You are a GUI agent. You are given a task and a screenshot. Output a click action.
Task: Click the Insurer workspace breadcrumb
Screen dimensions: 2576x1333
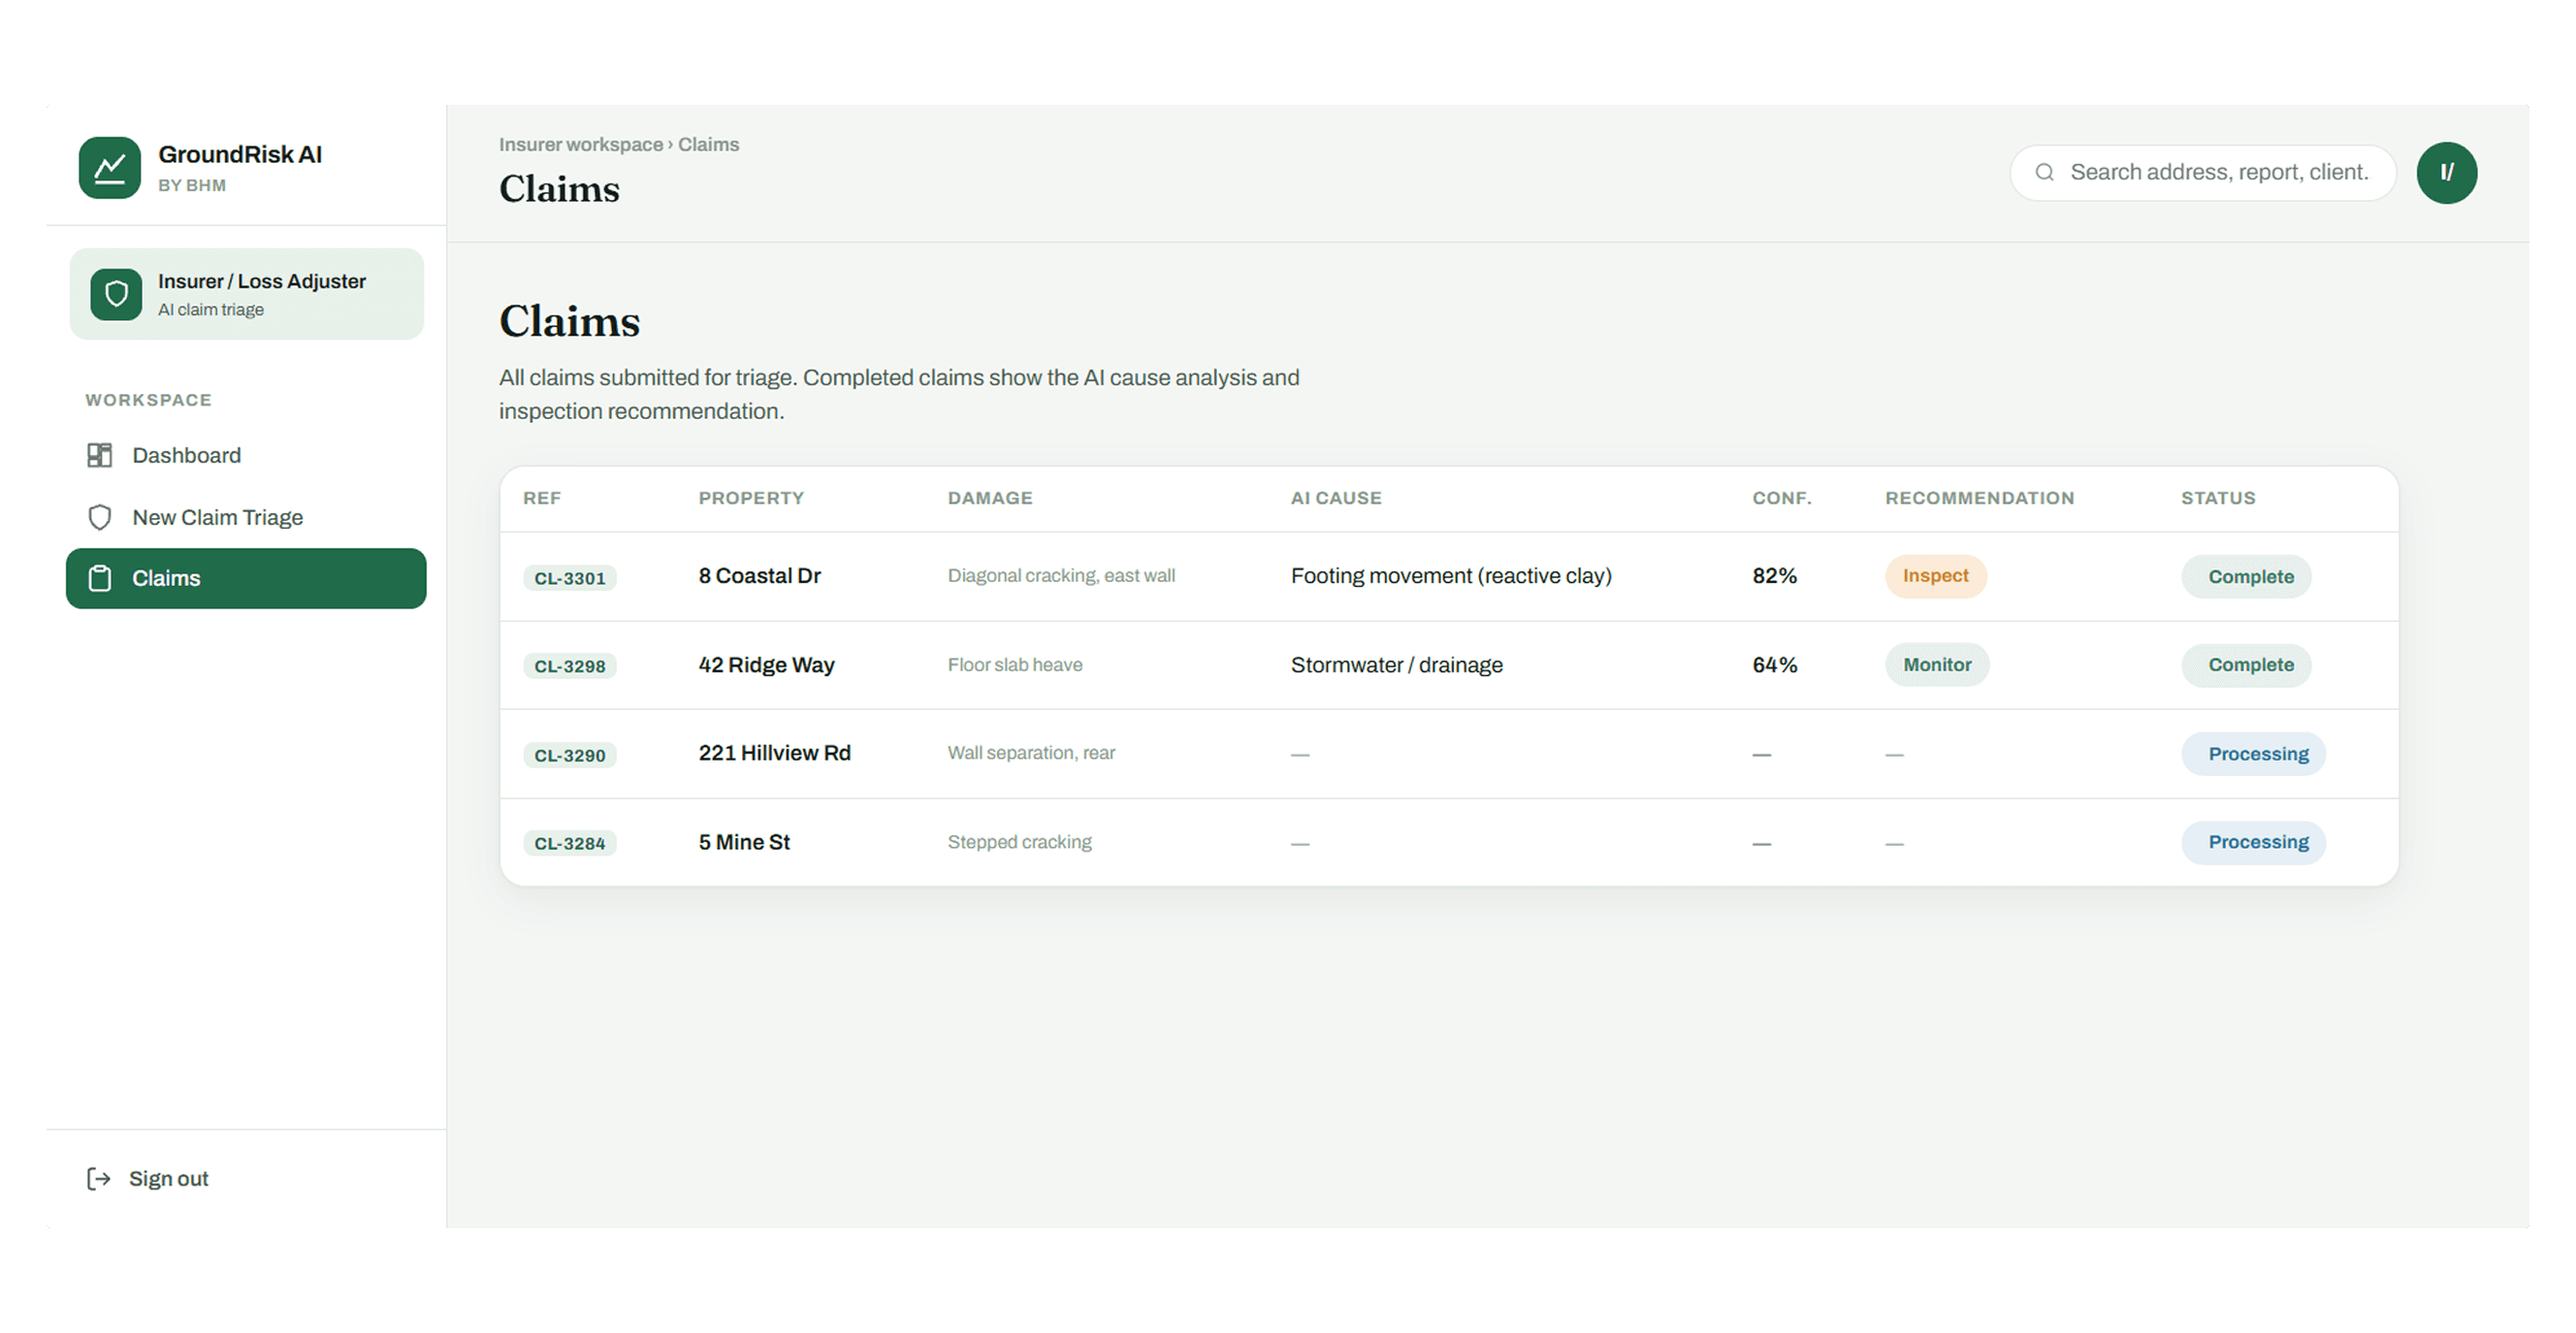[581, 144]
